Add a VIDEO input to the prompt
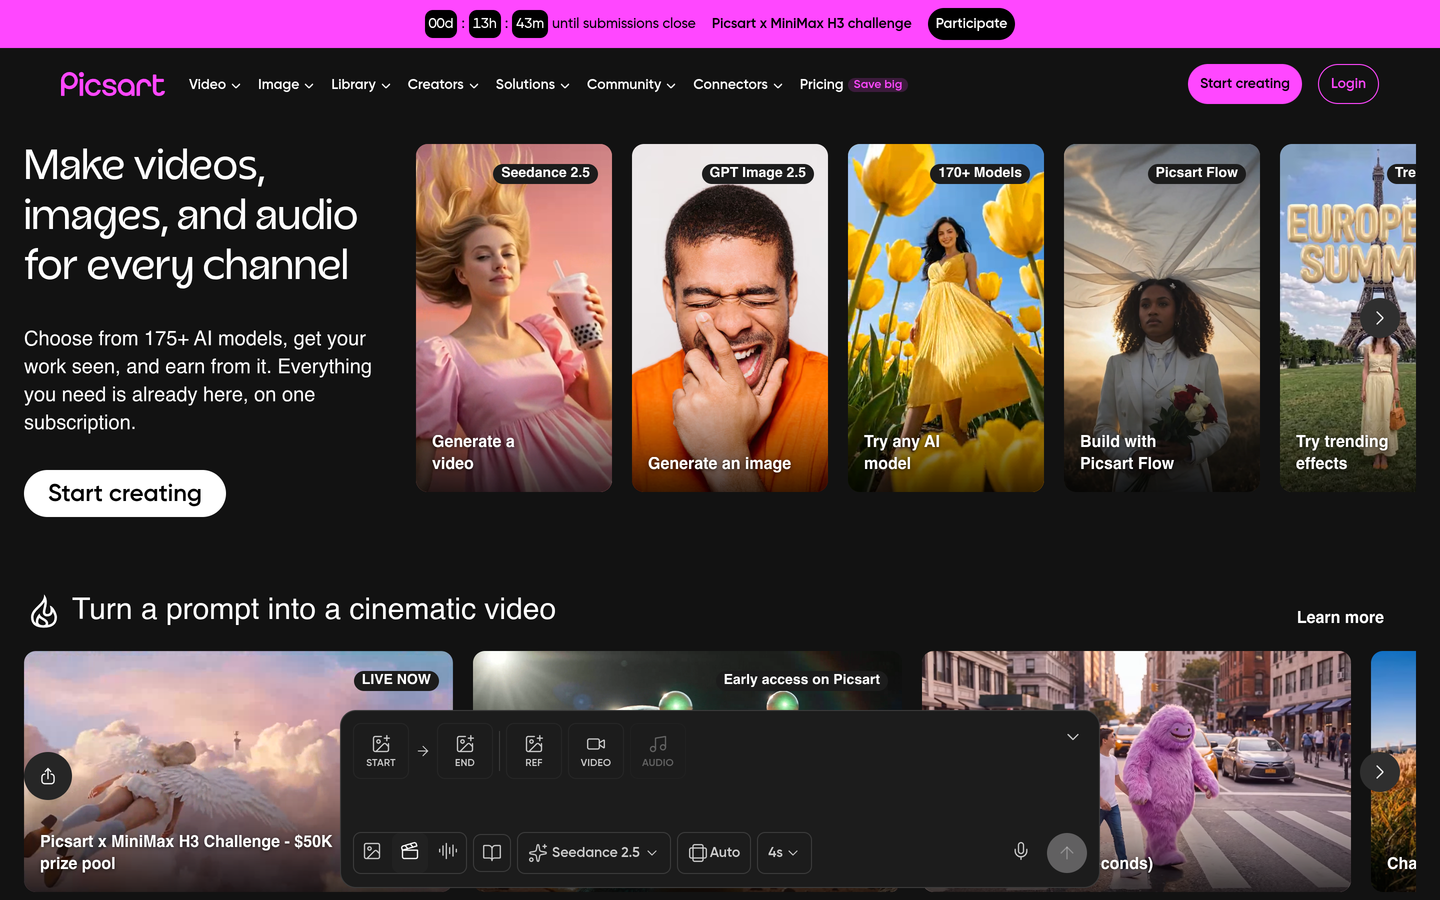This screenshot has height=900, width=1440. click(x=596, y=750)
